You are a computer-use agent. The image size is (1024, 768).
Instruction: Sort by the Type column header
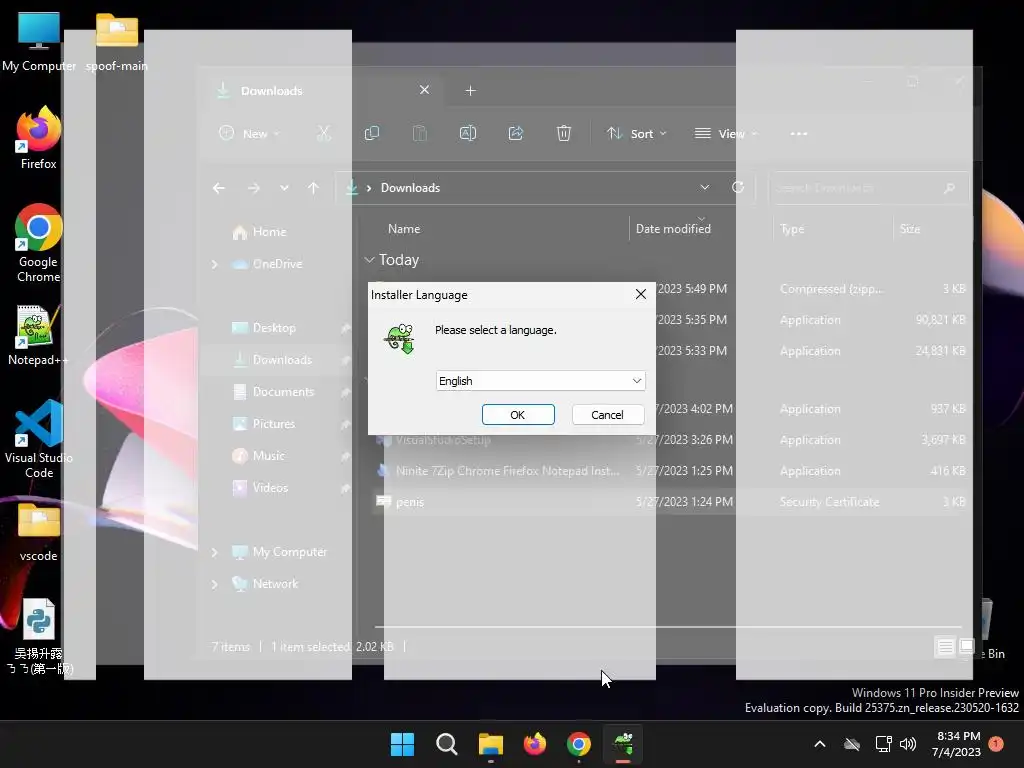pos(792,229)
